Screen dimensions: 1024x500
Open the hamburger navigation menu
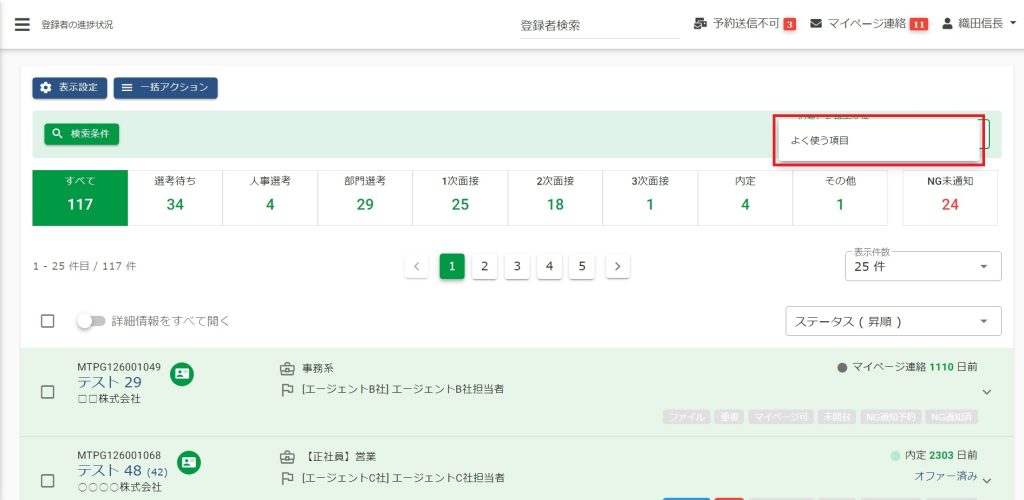tap(22, 24)
